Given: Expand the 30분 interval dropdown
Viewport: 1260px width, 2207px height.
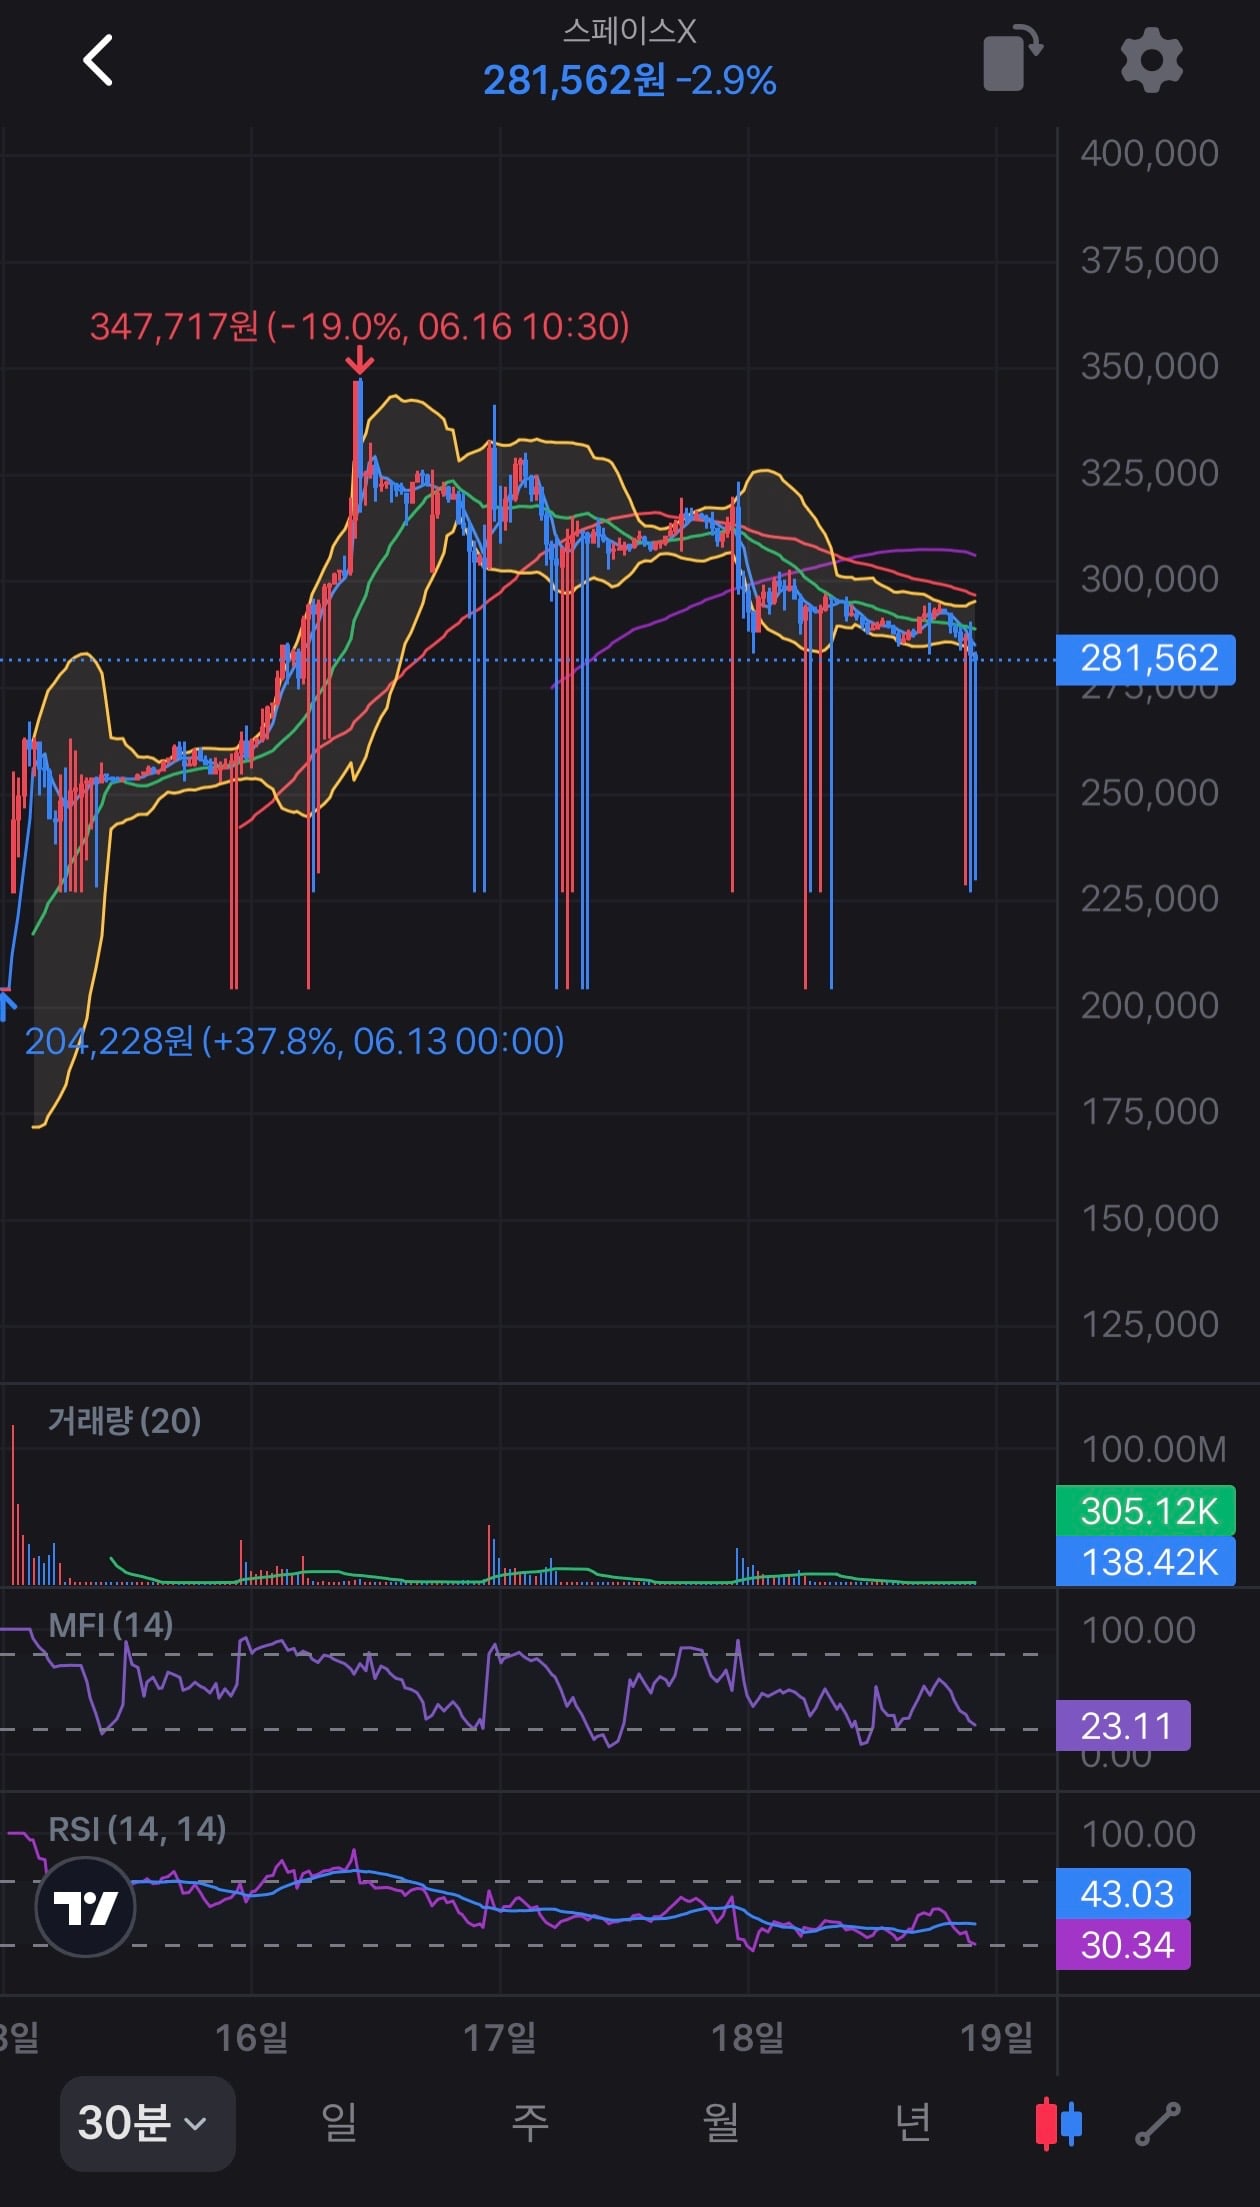Looking at the screenshot, I should 147,2123.
